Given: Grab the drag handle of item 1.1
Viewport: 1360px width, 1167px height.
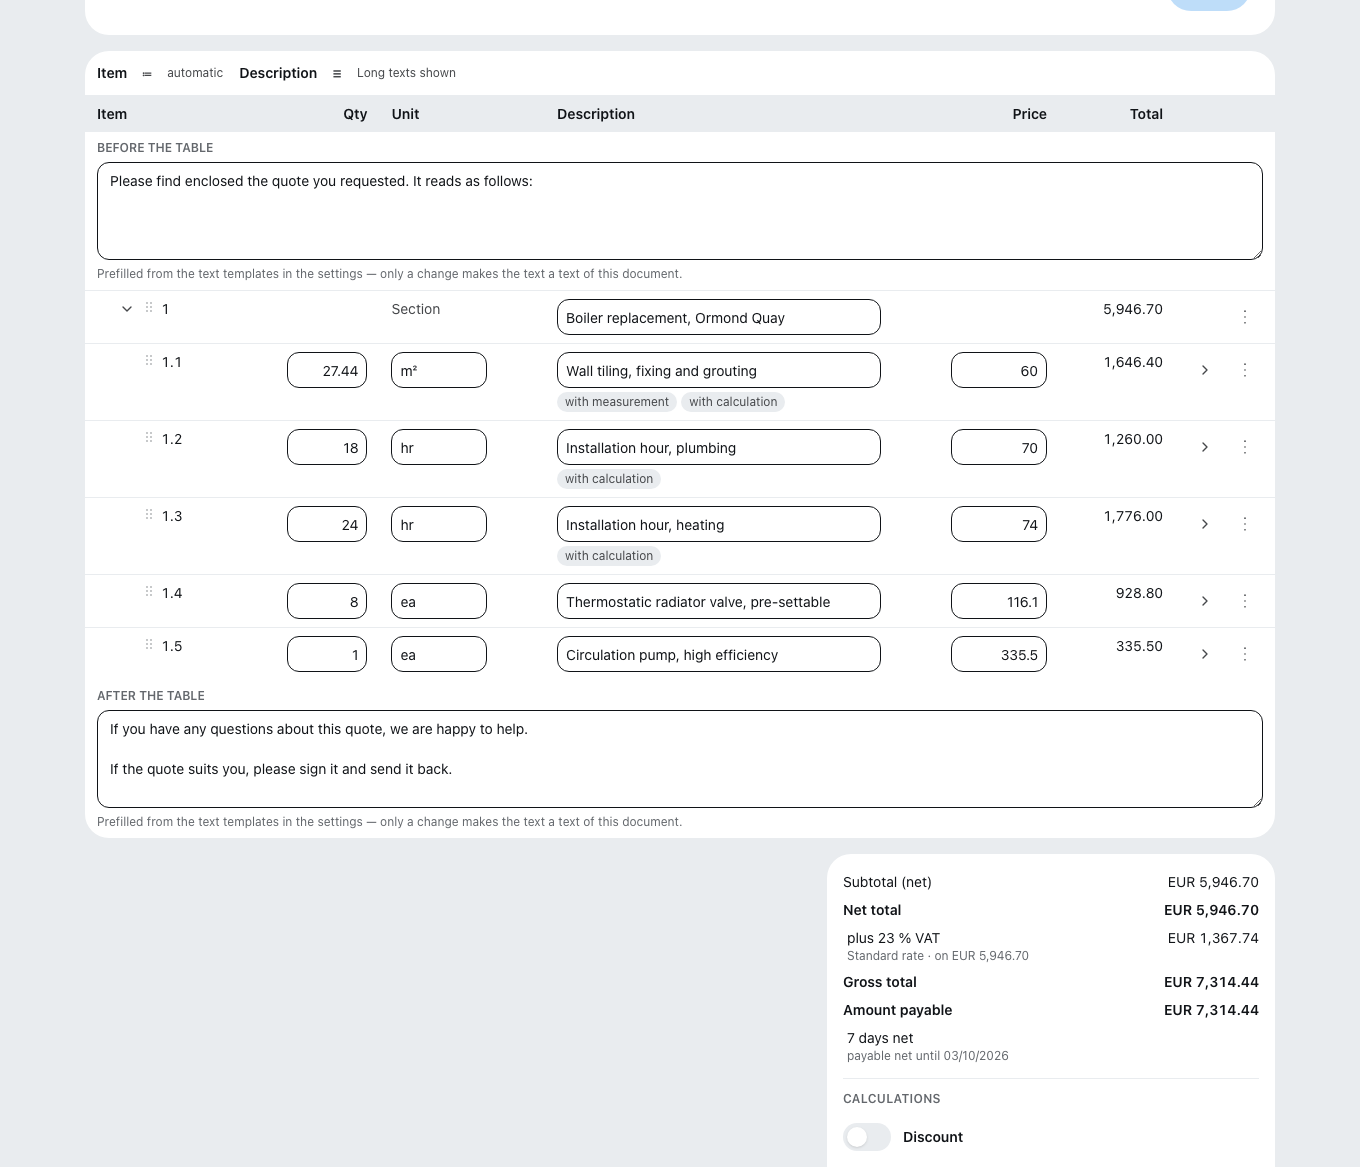Looking at the screenshot, I should 149,361.
